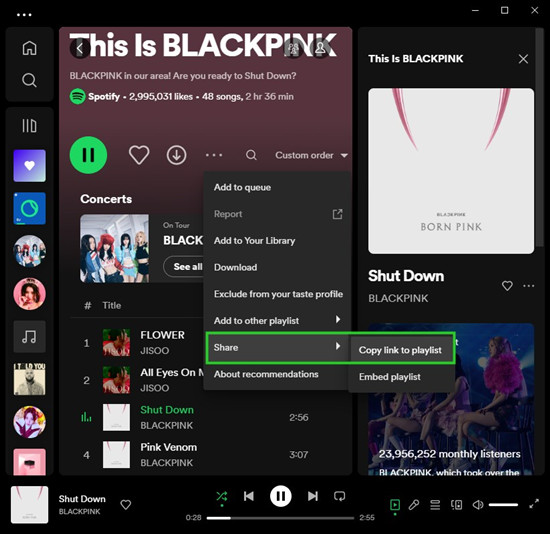Open Shut Down title link in Now Playing panel
Viewport: 550px width, 534px height.
406,276
